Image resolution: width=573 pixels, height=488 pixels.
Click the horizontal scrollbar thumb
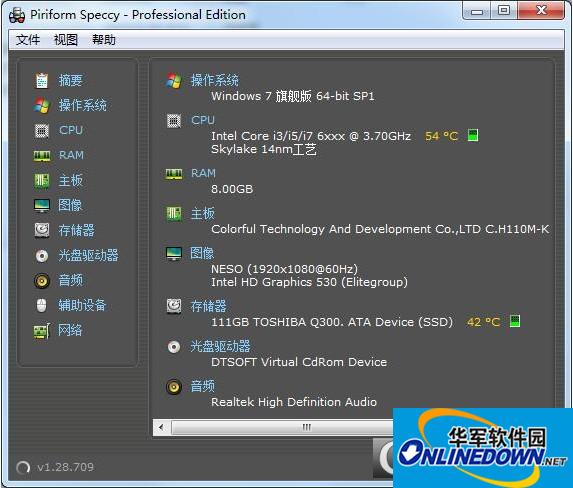[282, 427]
